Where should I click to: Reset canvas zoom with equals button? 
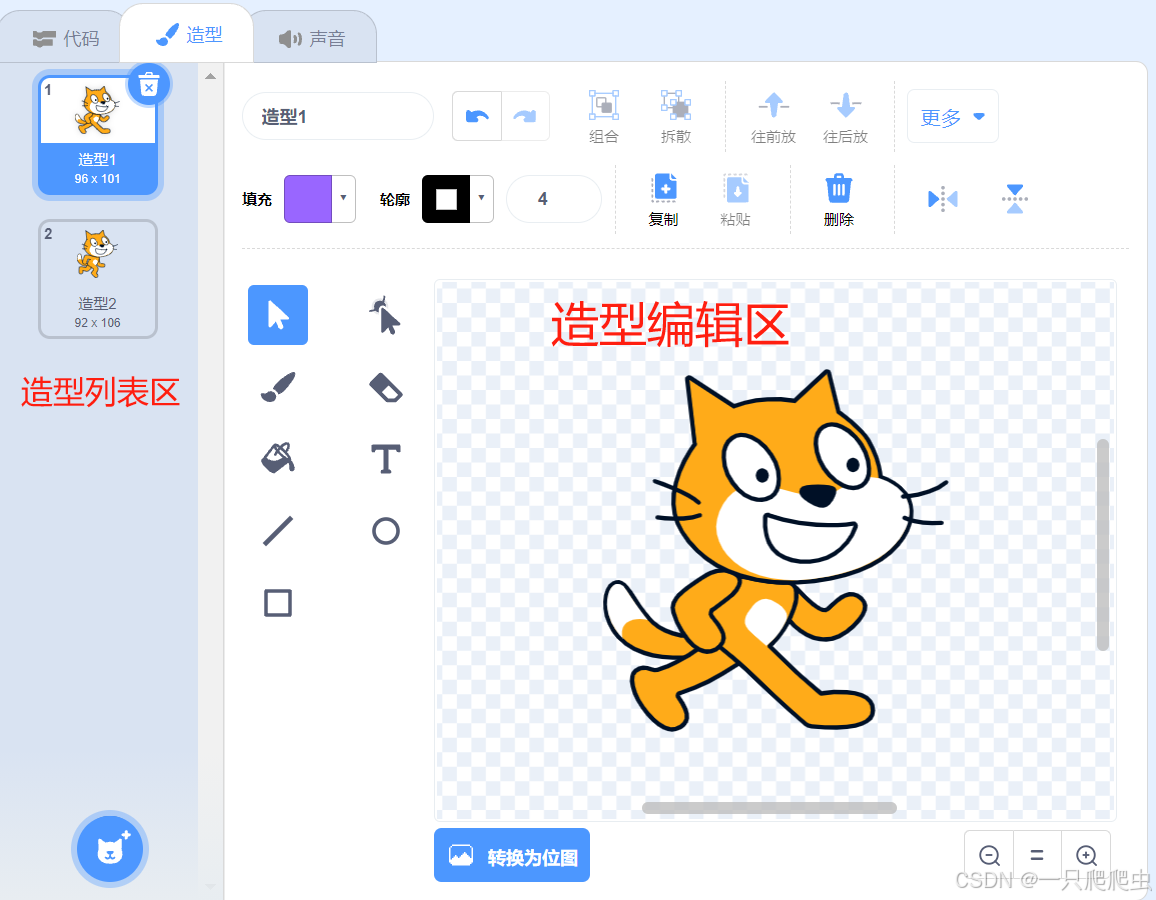coord(1037,855)
